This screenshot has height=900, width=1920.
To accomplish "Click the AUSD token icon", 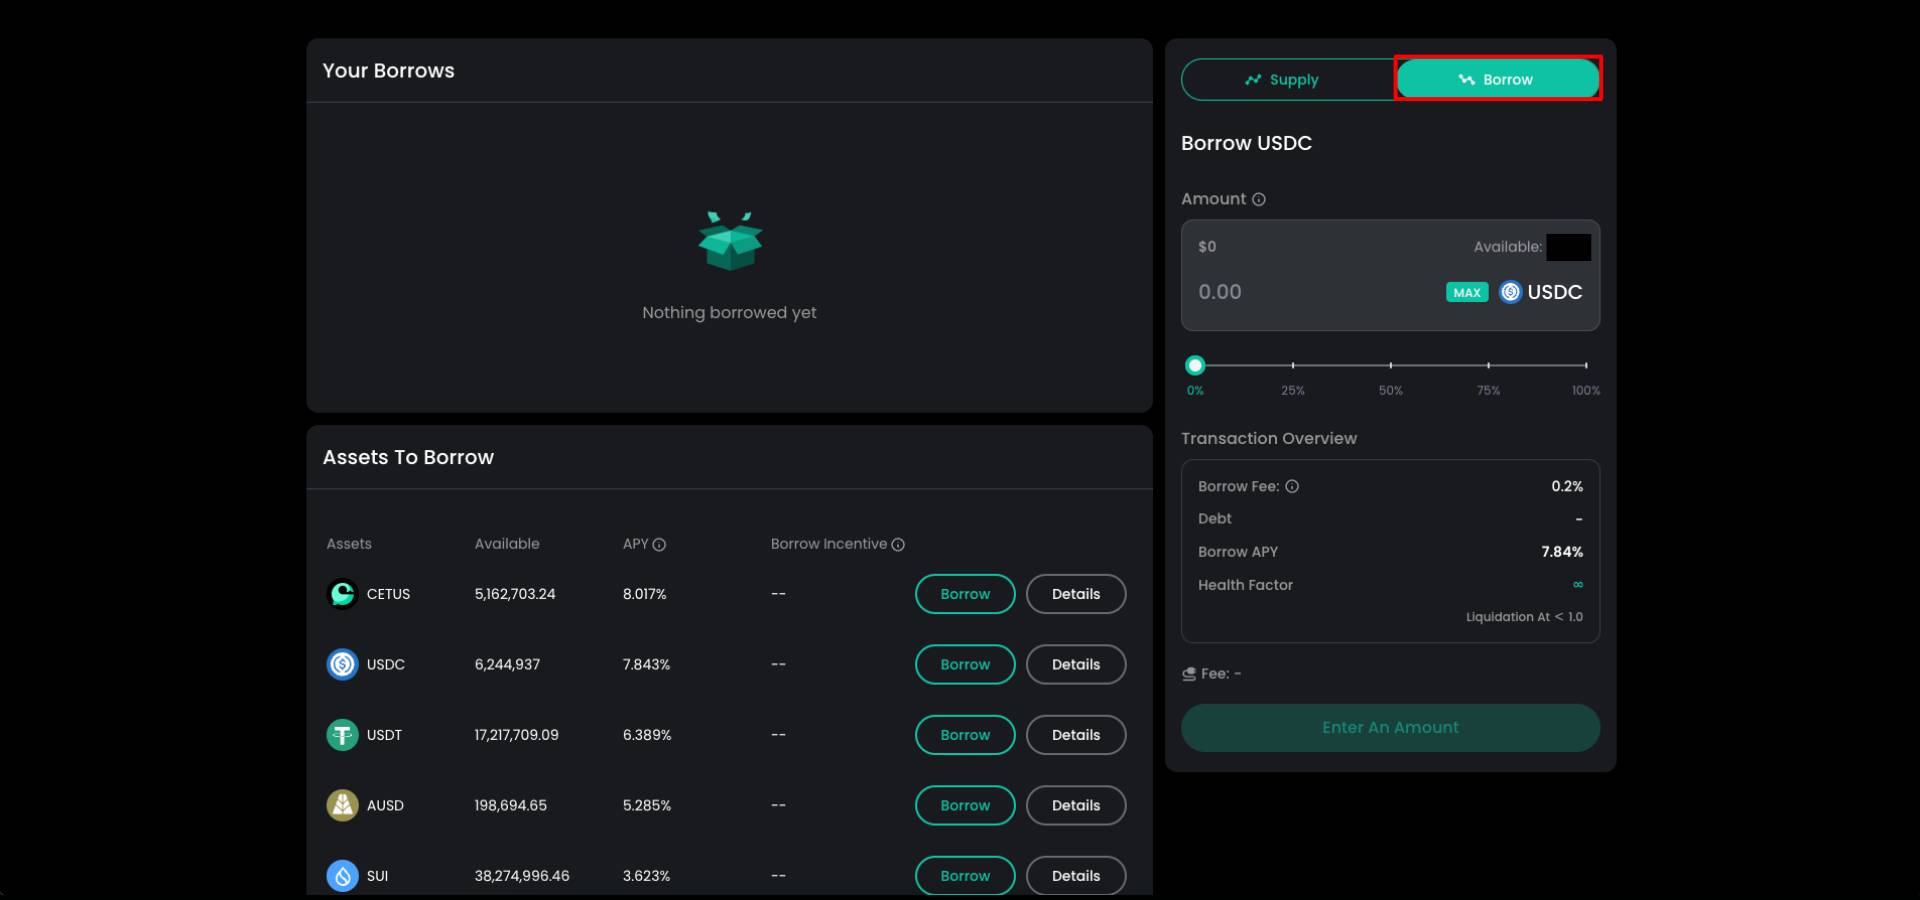I will point(342,805).
